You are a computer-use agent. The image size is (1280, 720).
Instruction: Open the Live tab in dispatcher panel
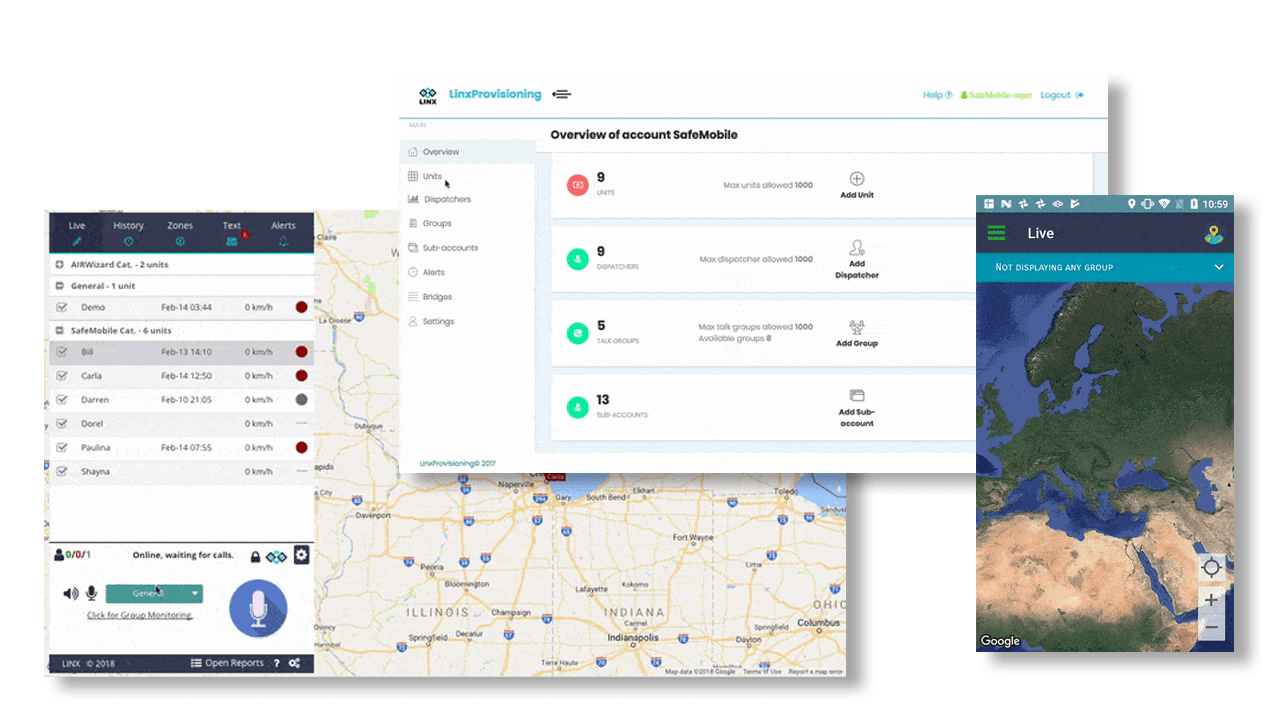(77, 232)
